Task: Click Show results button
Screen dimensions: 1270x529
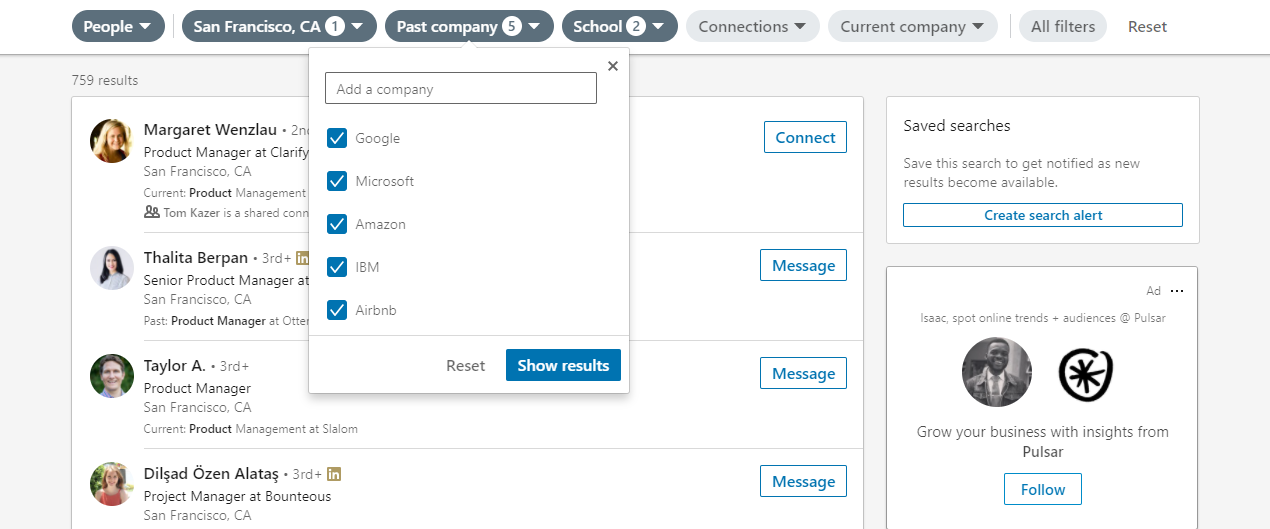Action: point(563,365)
